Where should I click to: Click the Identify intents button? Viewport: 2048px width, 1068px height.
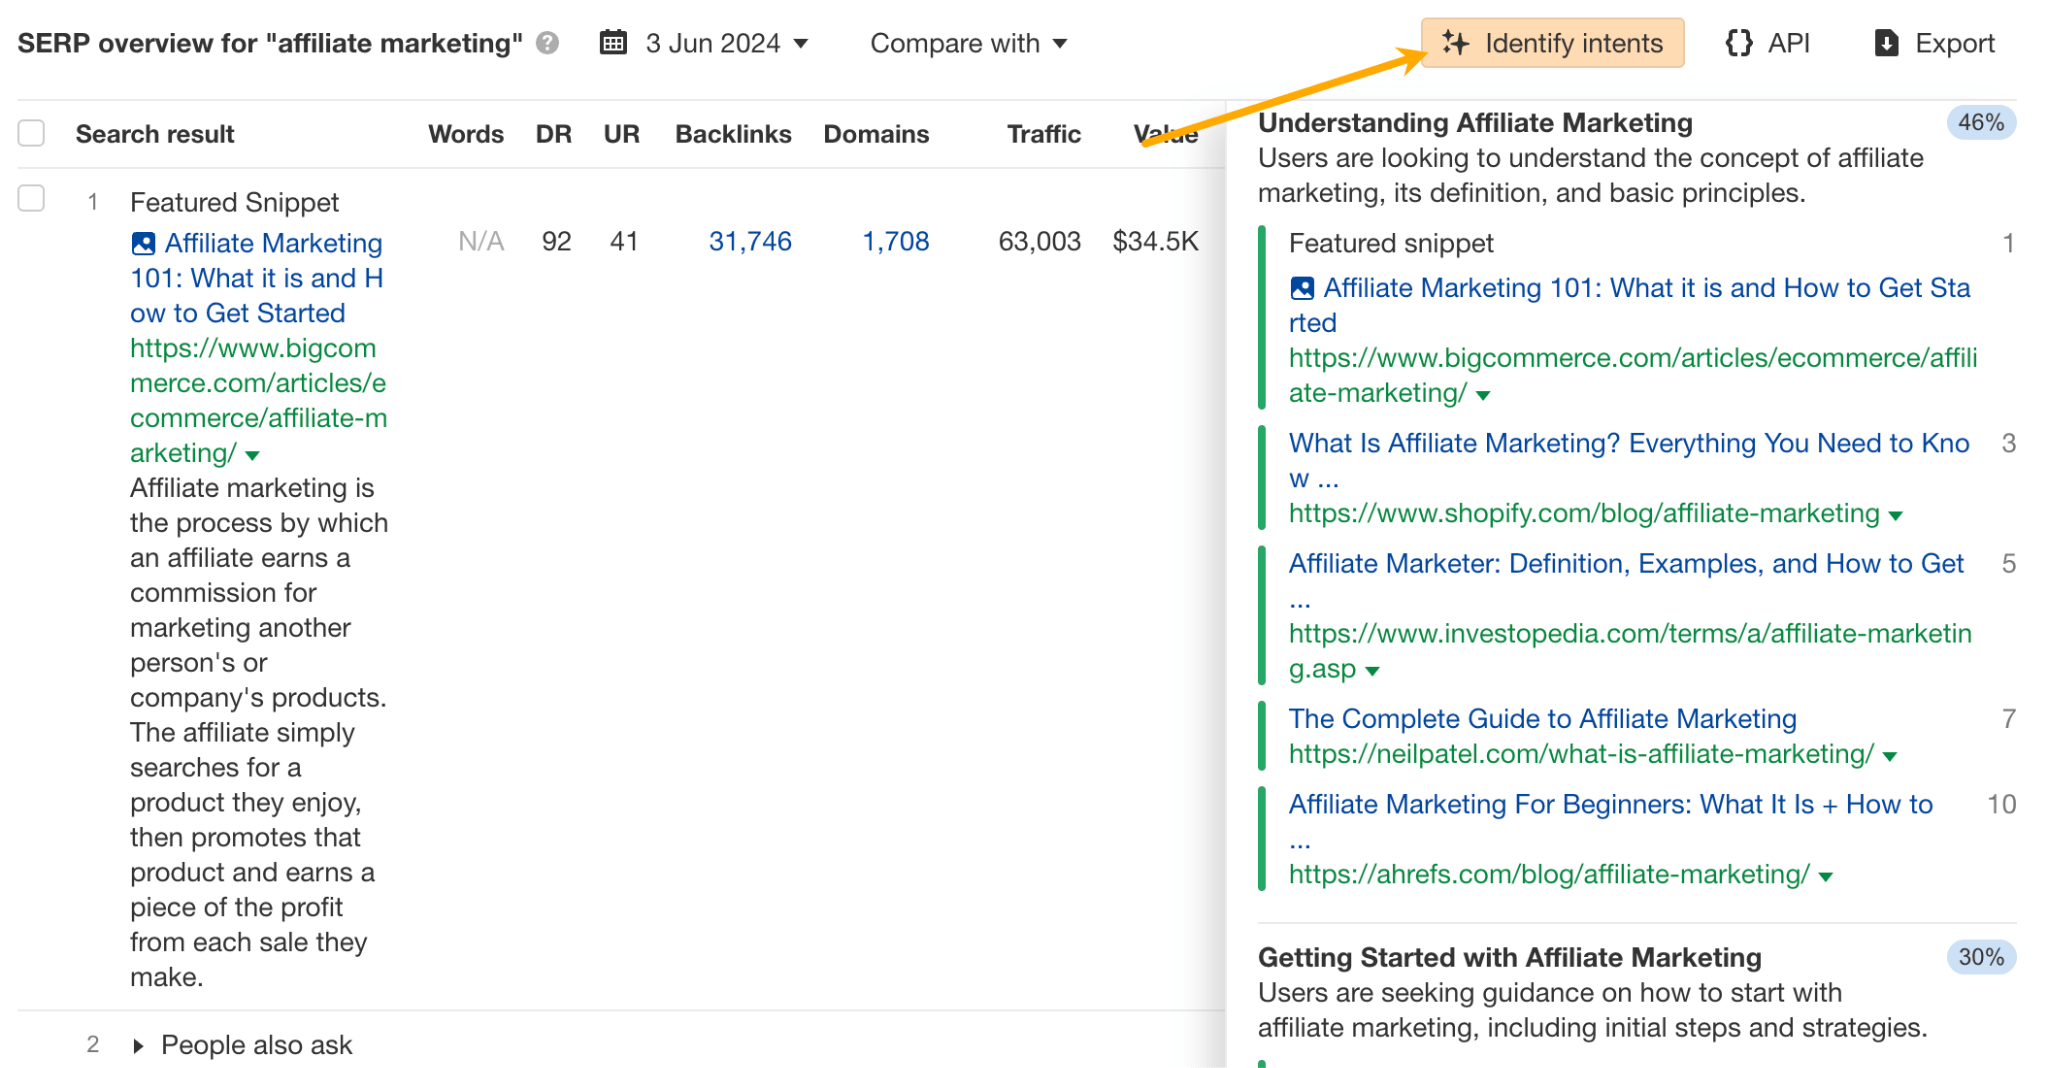click(1552, 42)
